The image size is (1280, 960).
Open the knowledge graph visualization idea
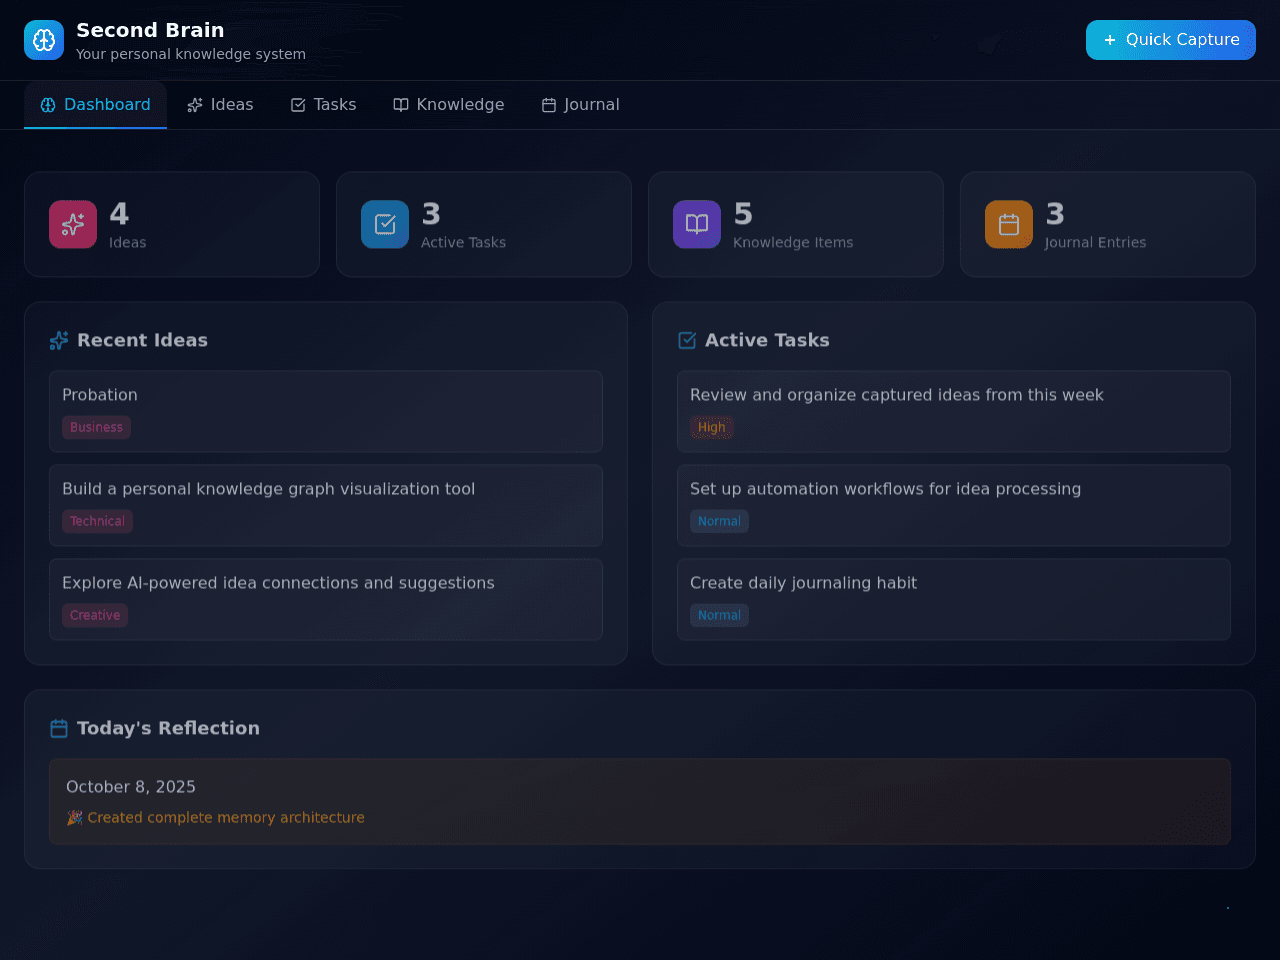[326, 506]
